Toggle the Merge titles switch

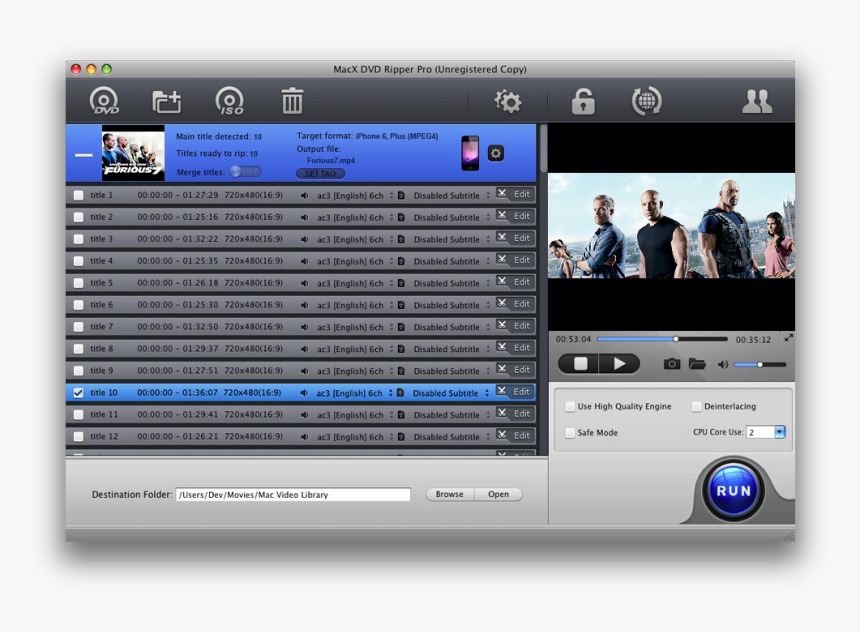tap(245, 172)
